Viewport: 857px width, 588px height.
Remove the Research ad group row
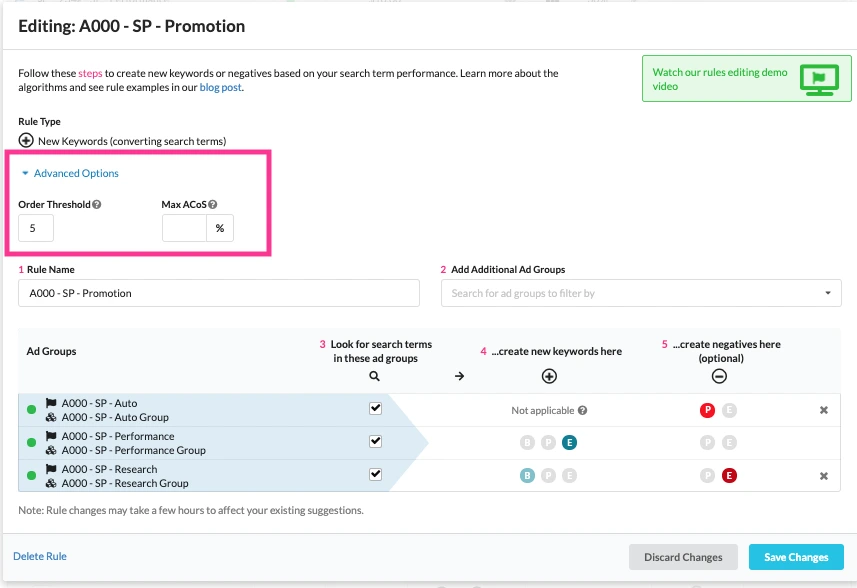tap(823, 476)
